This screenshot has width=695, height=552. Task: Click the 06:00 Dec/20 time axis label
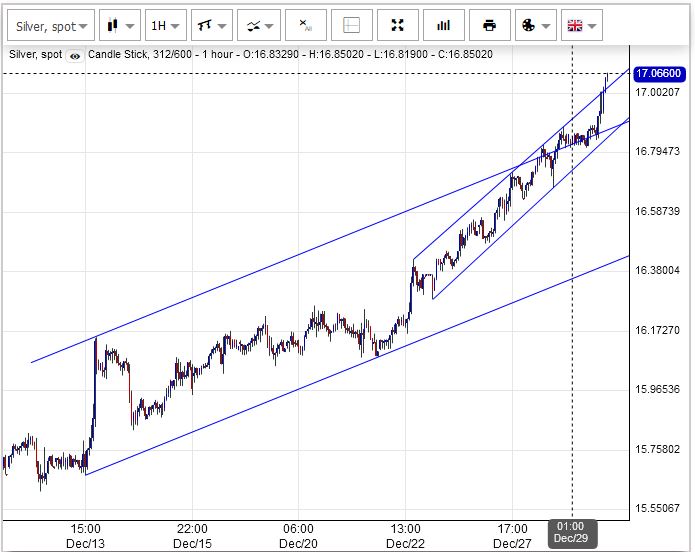298,536
